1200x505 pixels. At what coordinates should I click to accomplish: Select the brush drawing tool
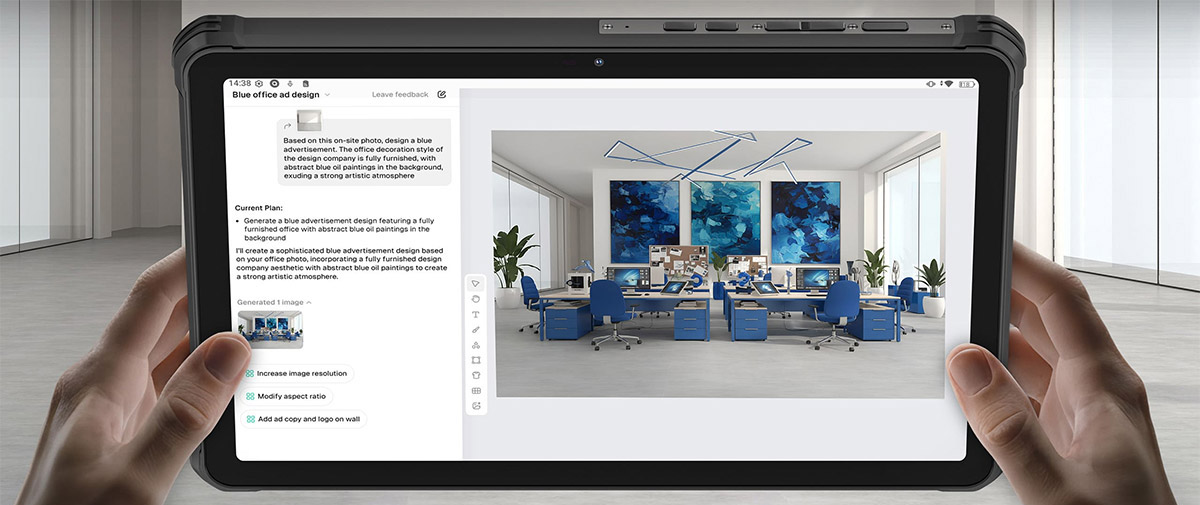tap(476, 329)
